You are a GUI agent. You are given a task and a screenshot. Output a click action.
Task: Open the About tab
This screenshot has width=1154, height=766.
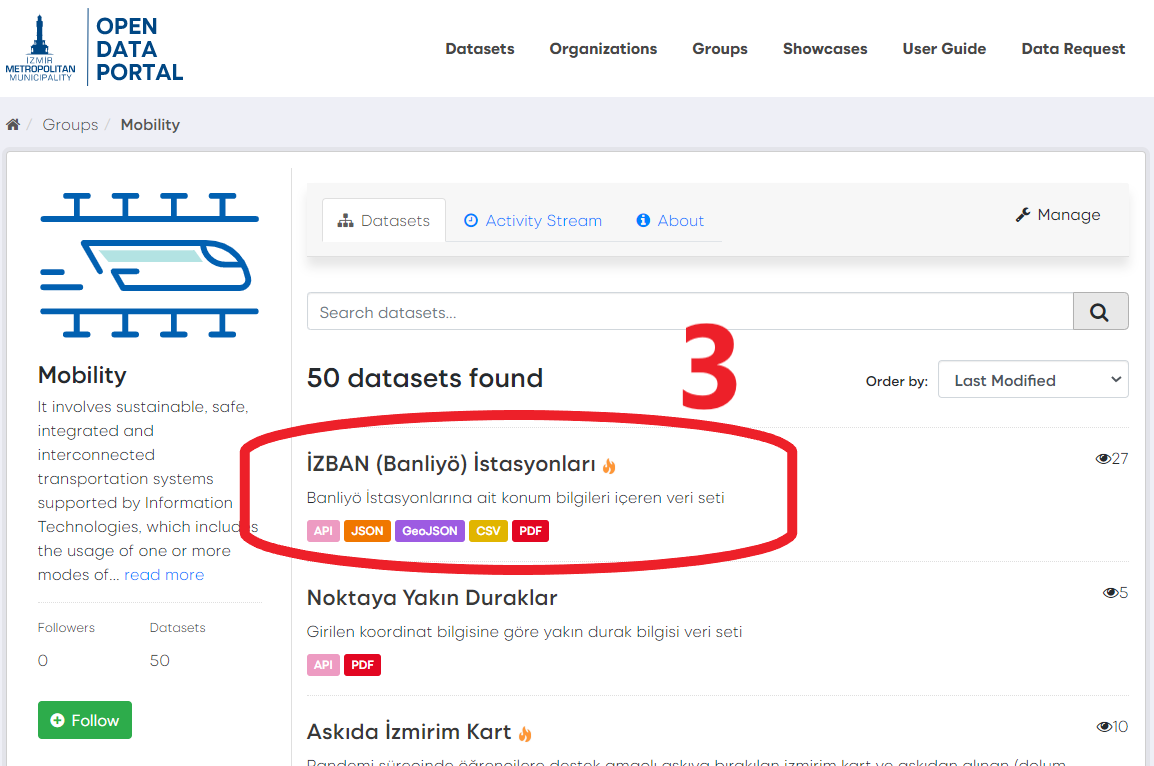(x=670, y=221)
